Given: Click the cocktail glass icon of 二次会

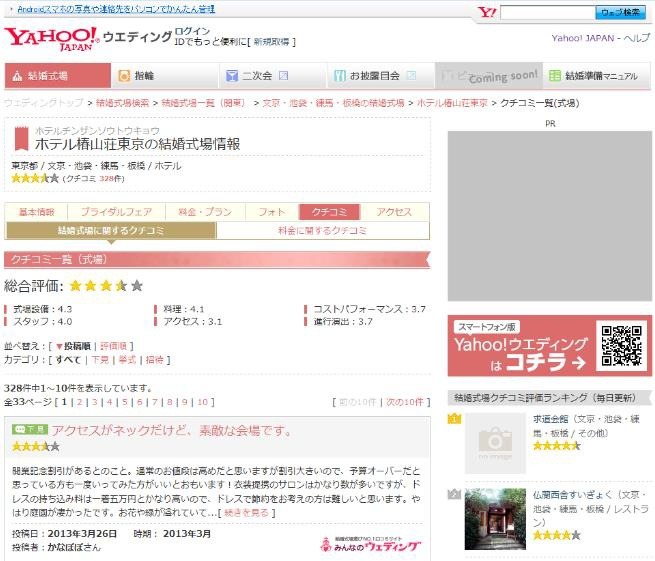Looking at the screenshot, I should coord(231,76).
